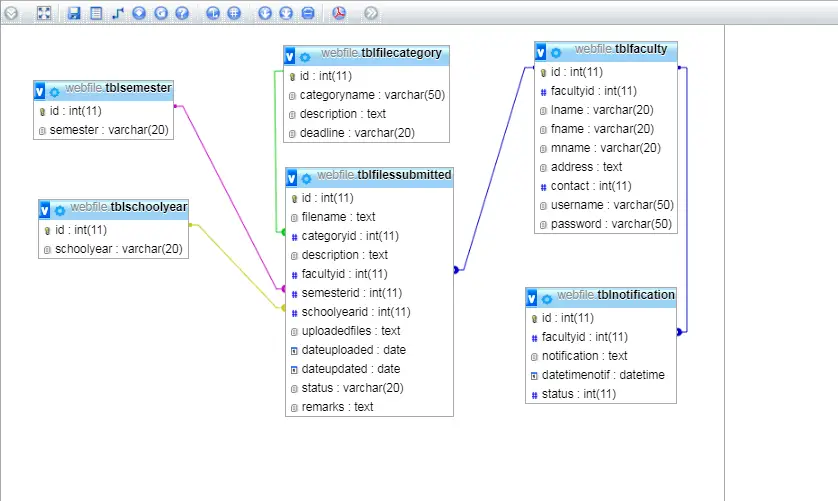The height and width of the screenshot is (501, 838).
Task: Open help with the question mark icon
Action: 182,13
